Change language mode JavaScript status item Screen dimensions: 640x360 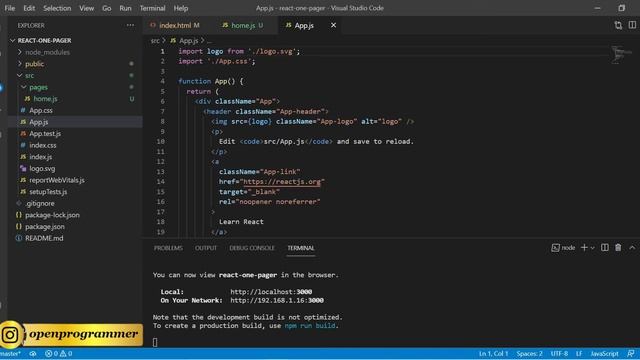604,354
